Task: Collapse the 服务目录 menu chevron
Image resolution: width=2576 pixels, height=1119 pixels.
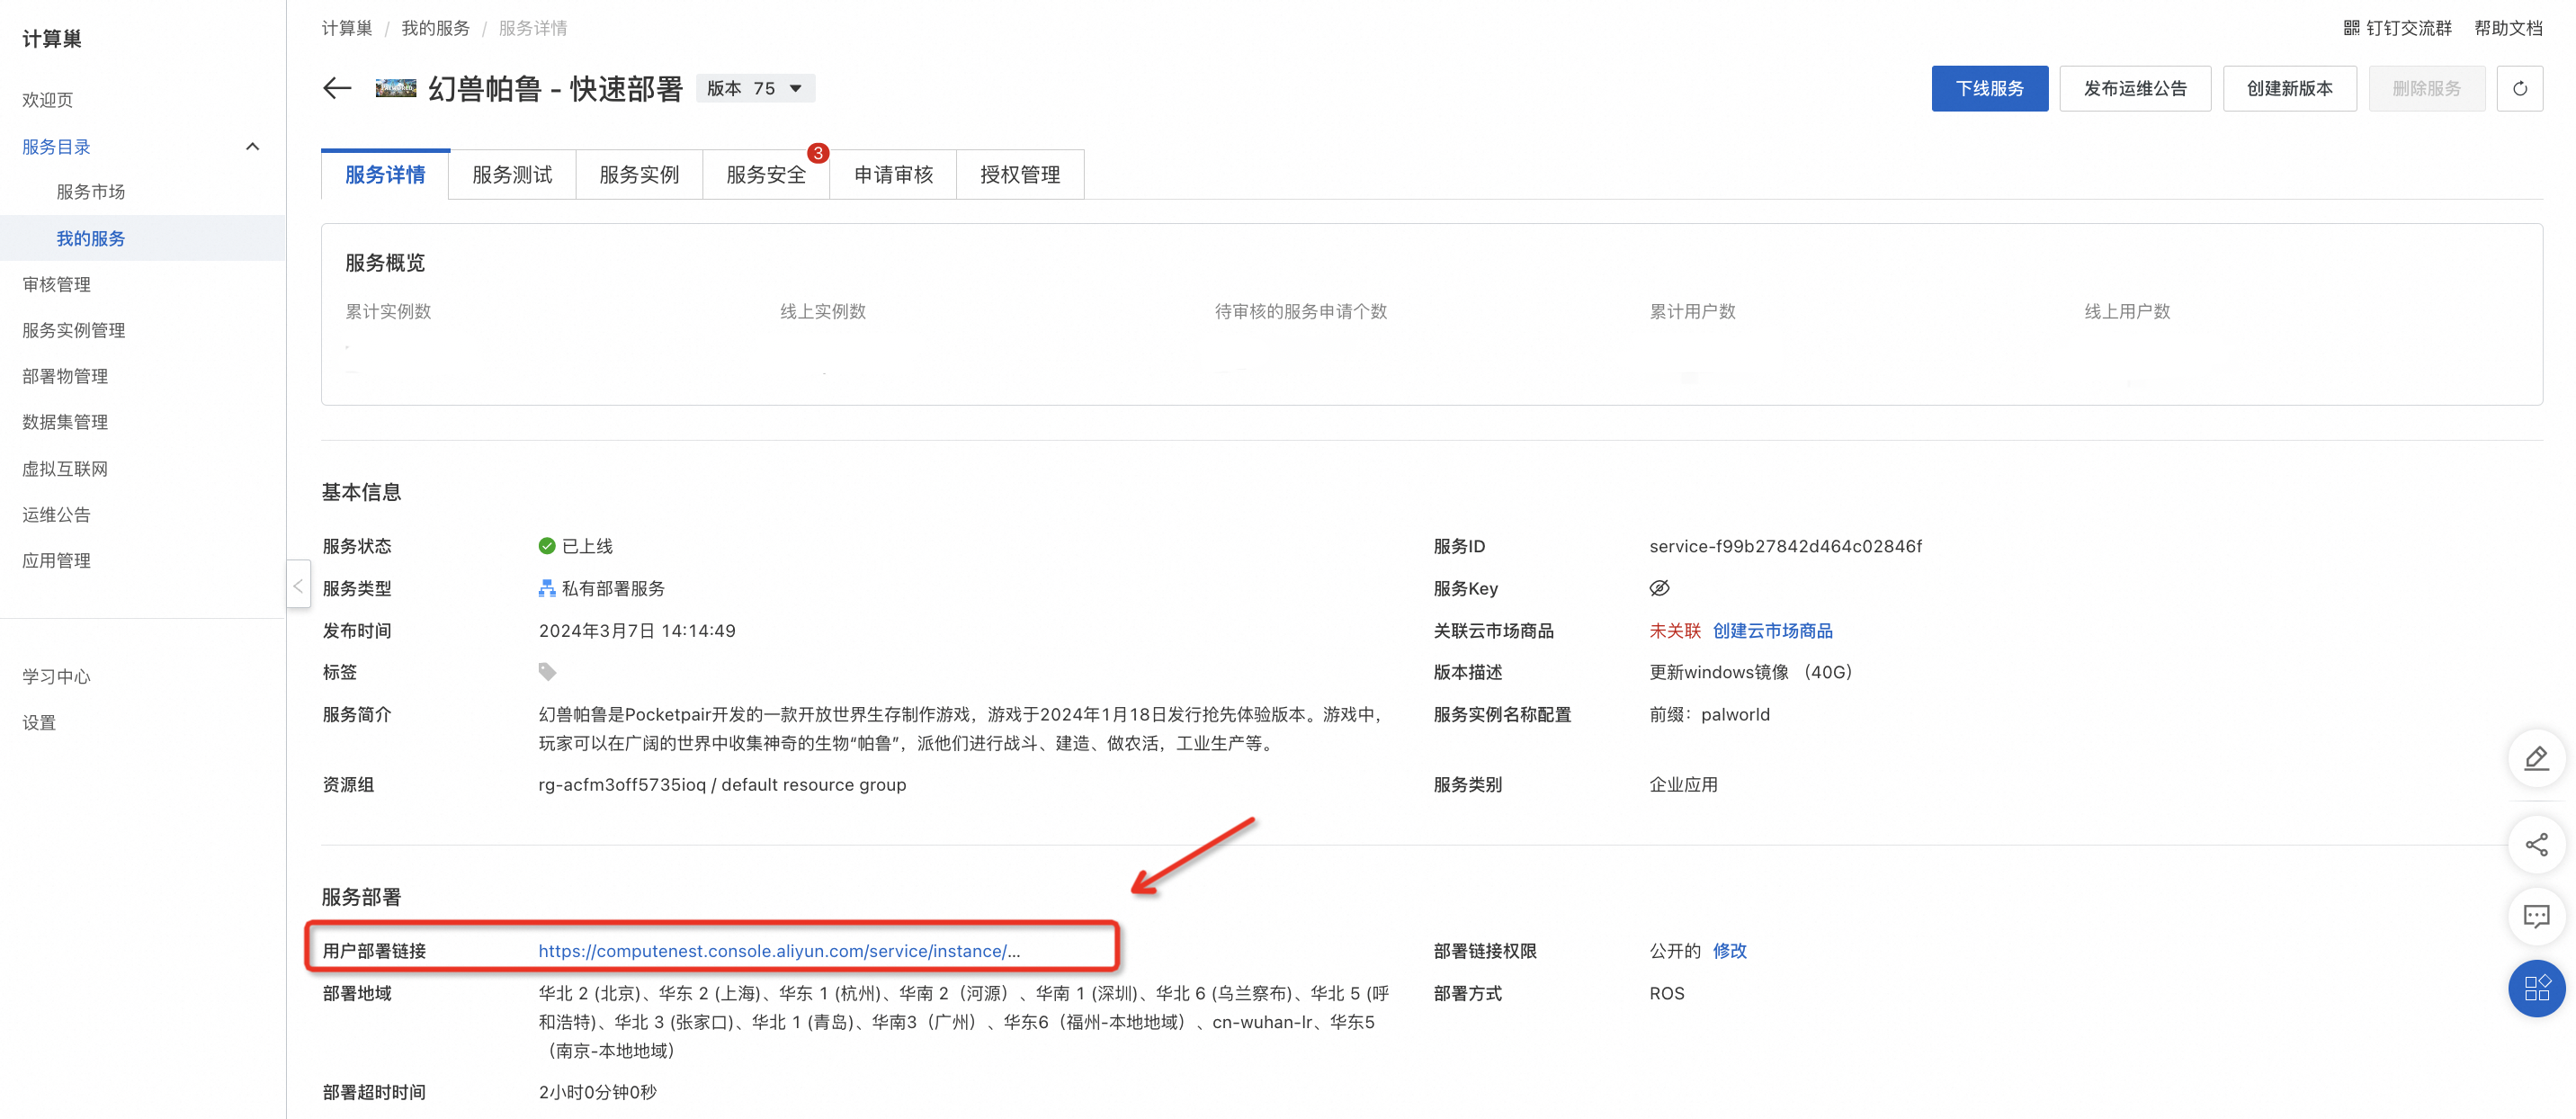Action: (252, 147)
